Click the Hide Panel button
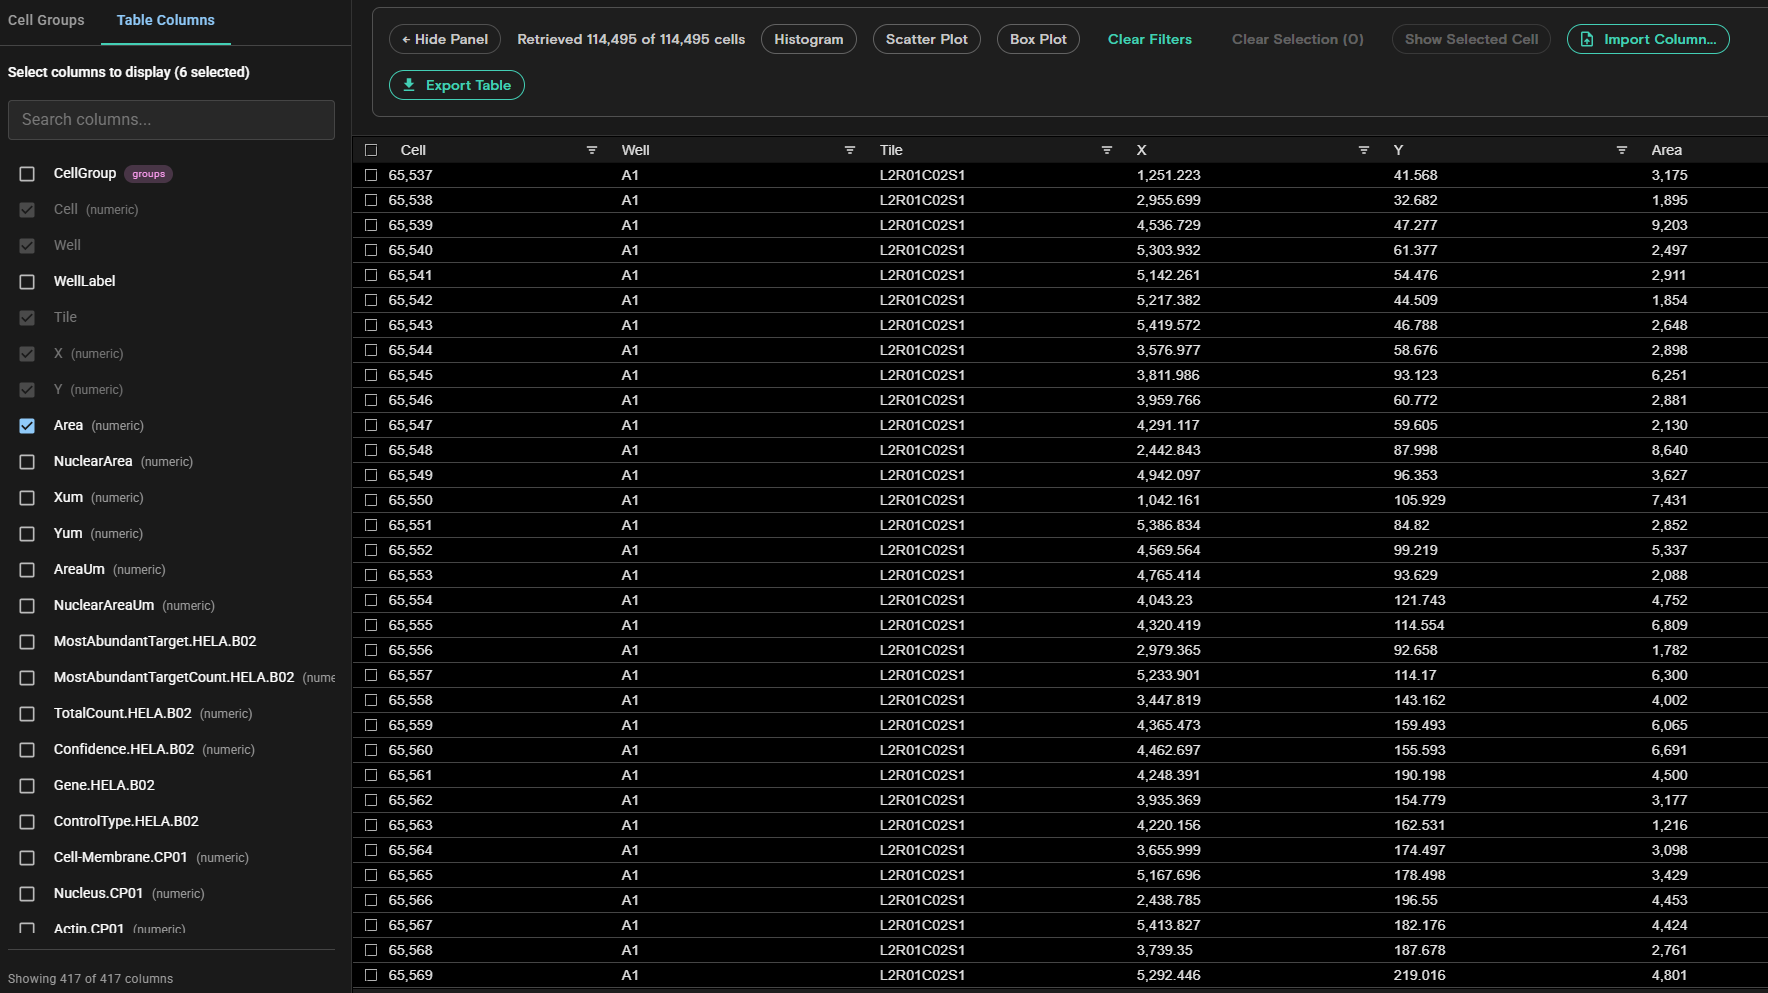This screenshot has height=993, width=1768. click(445, 39)
